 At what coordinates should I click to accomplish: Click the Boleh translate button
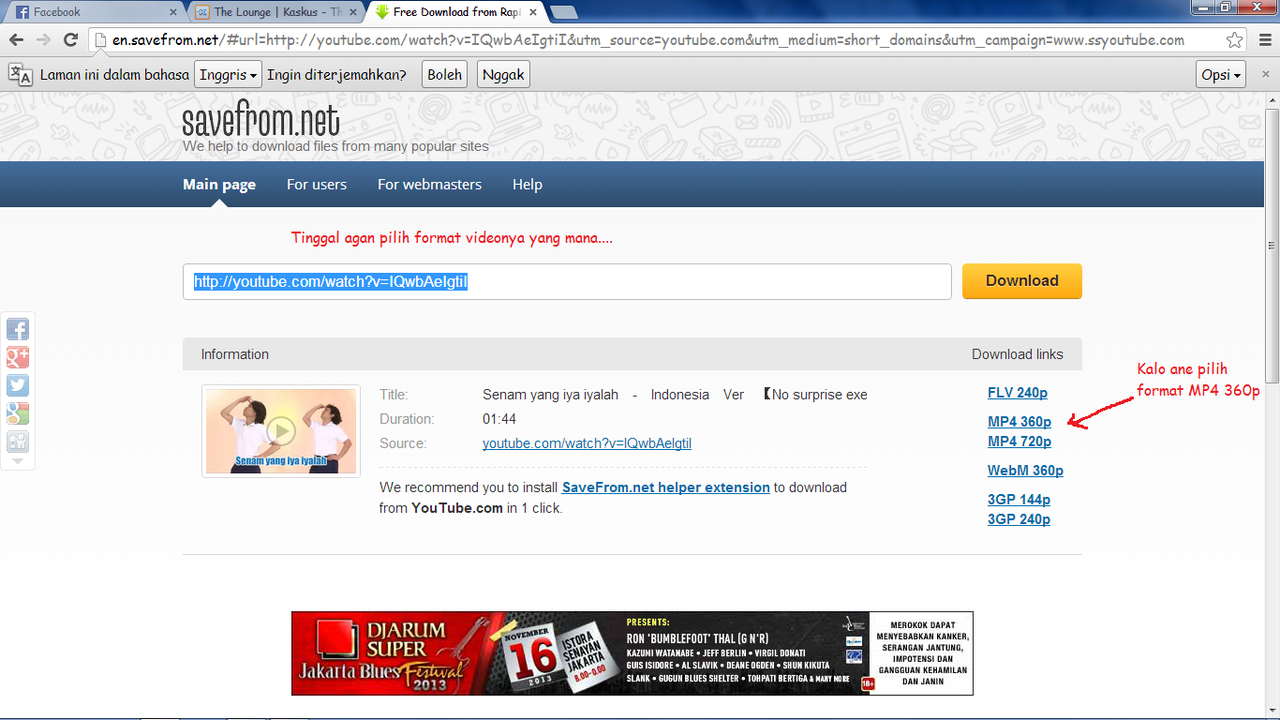[x=444, y=74]
